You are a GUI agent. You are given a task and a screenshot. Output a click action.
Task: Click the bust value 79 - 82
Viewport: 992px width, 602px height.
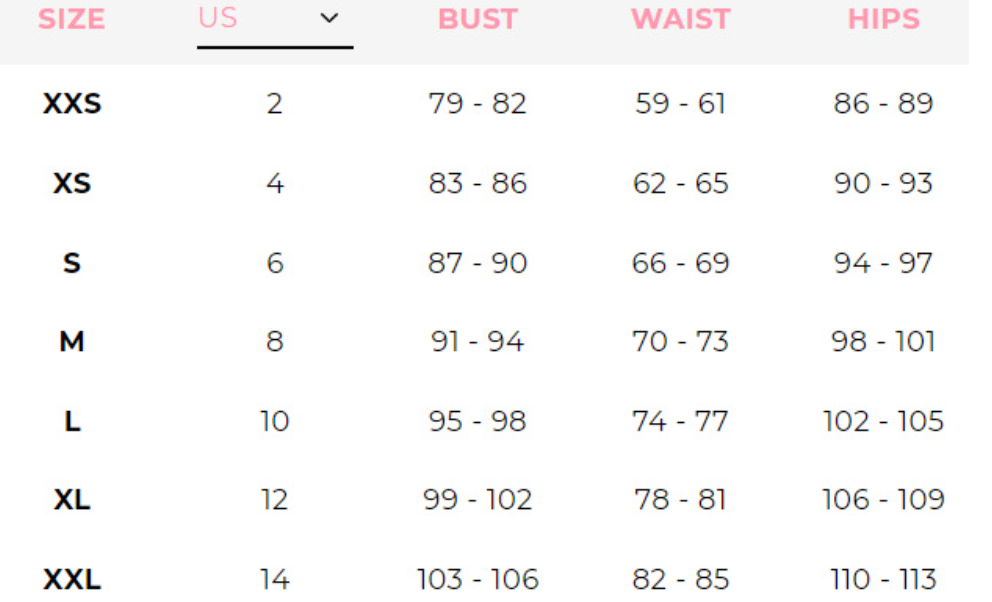pyautogui.click(x=477, y=104)
